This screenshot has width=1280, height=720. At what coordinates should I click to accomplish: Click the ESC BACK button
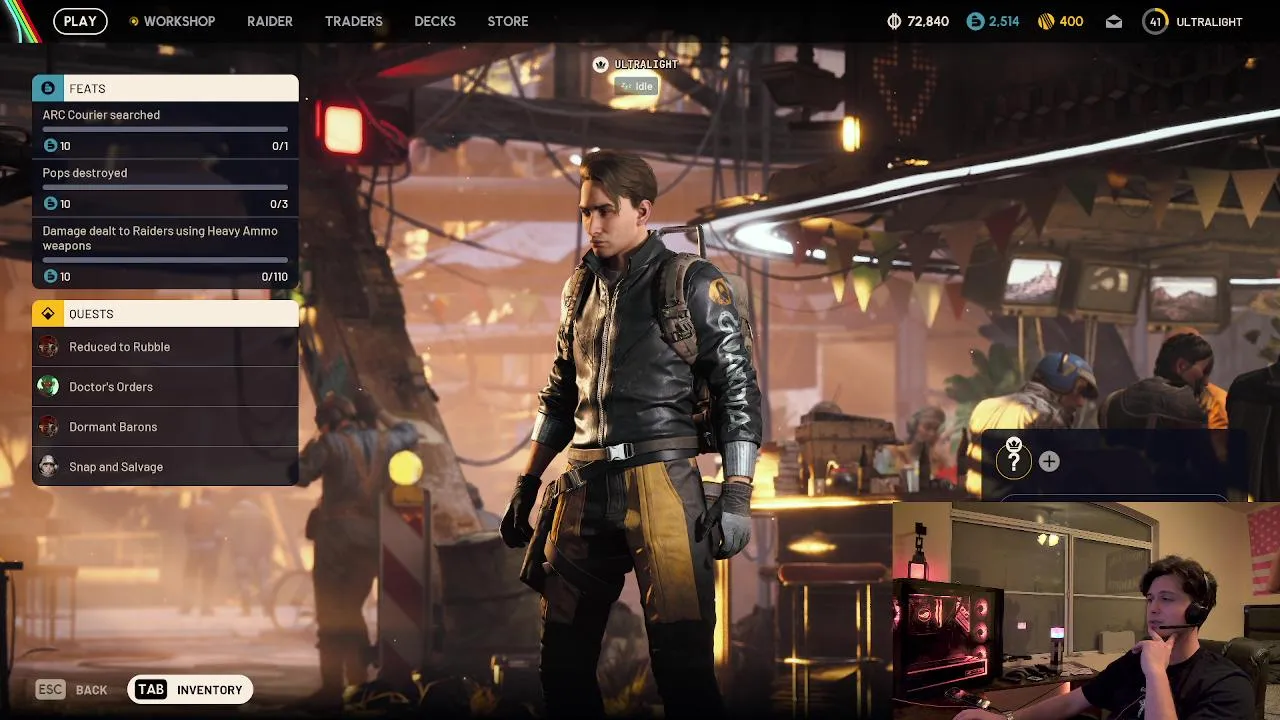pyautogui.click(x=71, y=690)
